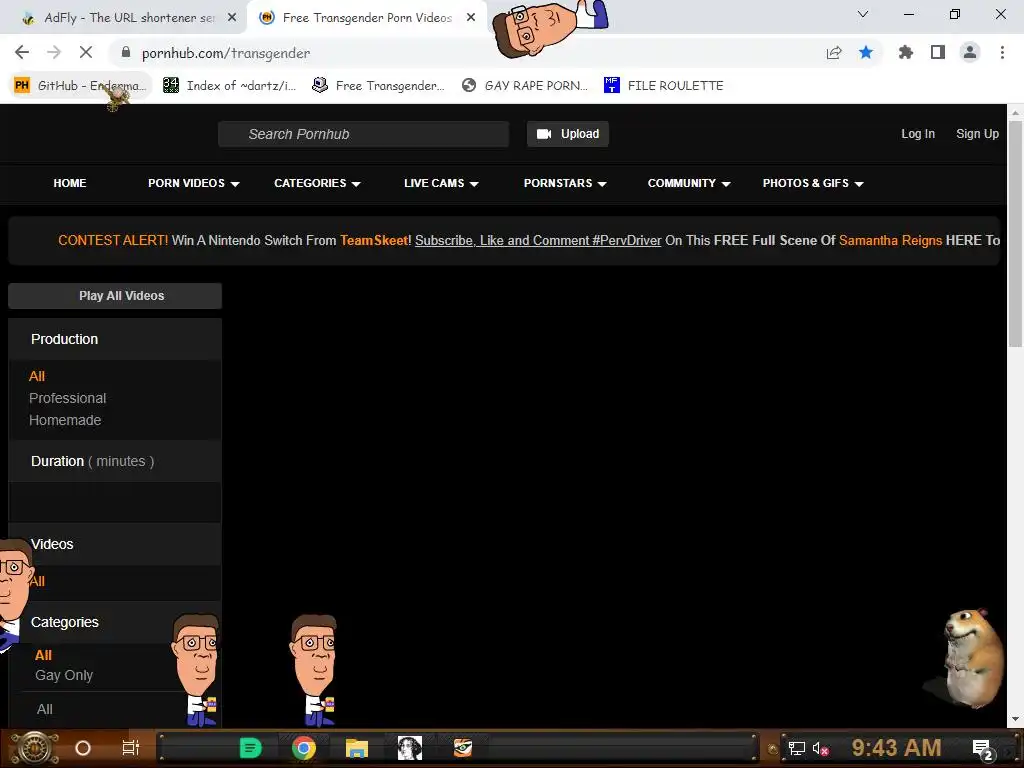Expand the PHOTOS & GIFS dropdown arrow
Screen dimensions: 1024x768
coord(859,184)
